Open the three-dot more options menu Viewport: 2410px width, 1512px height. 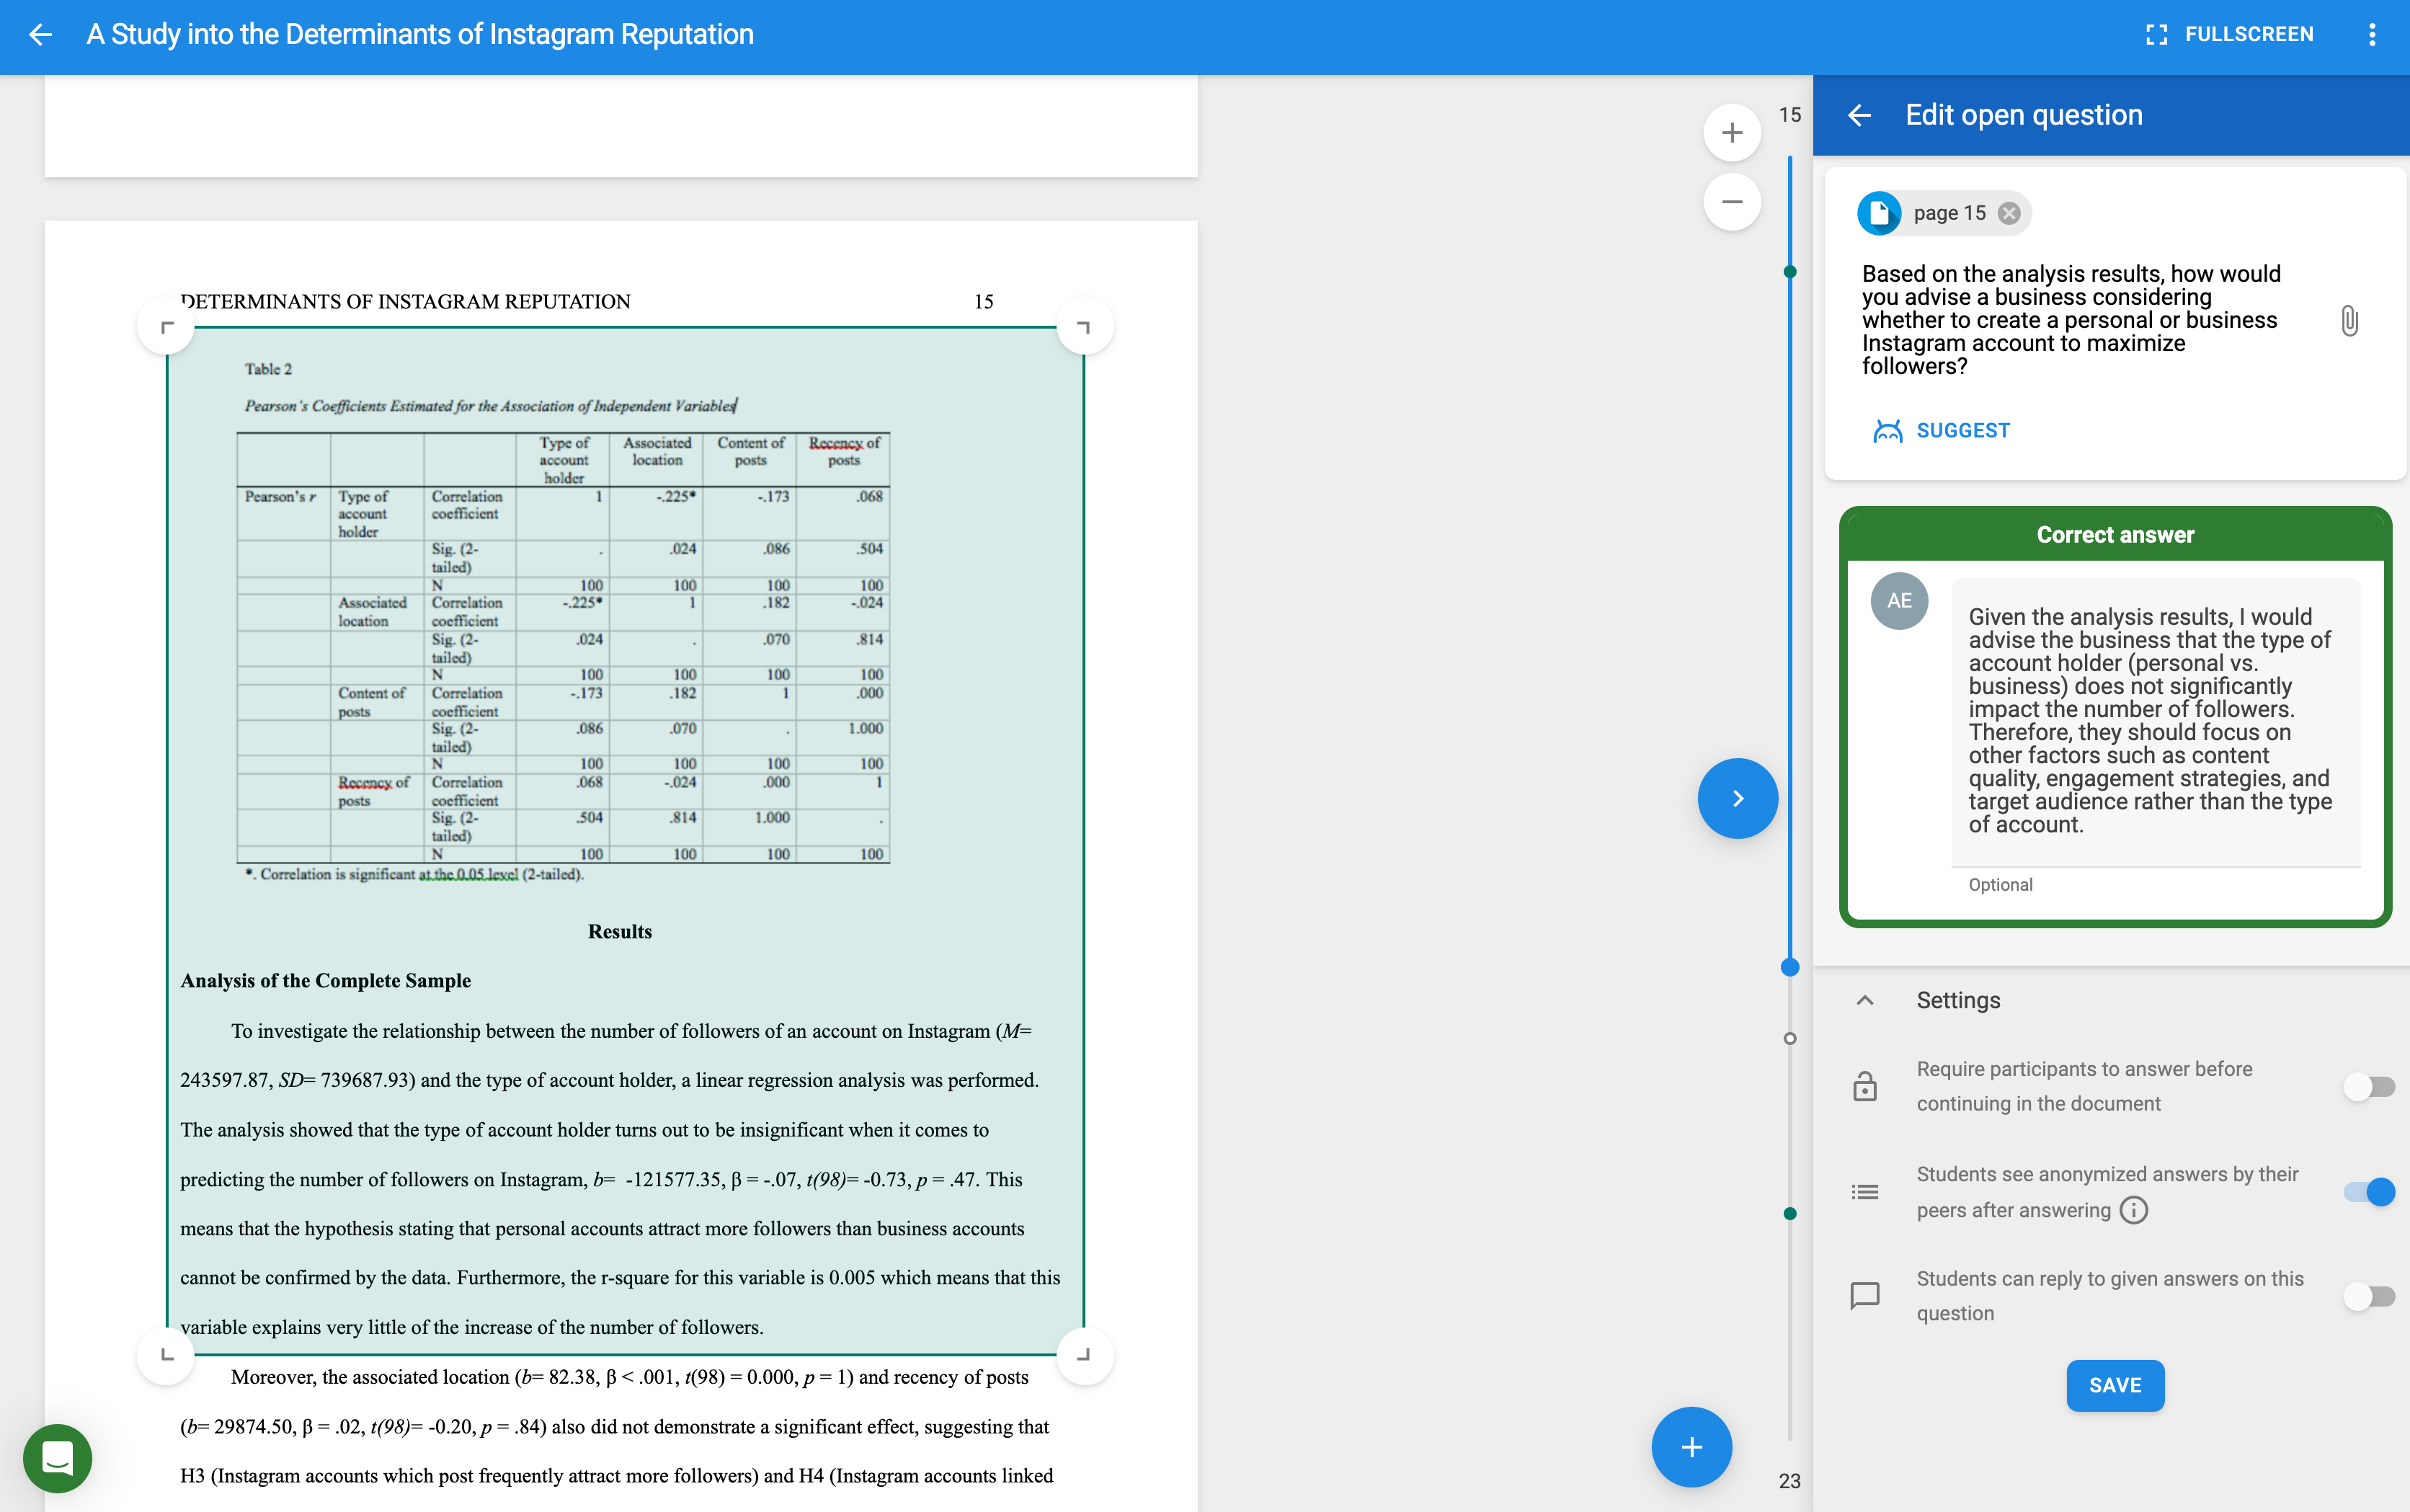pos(2371,35)
